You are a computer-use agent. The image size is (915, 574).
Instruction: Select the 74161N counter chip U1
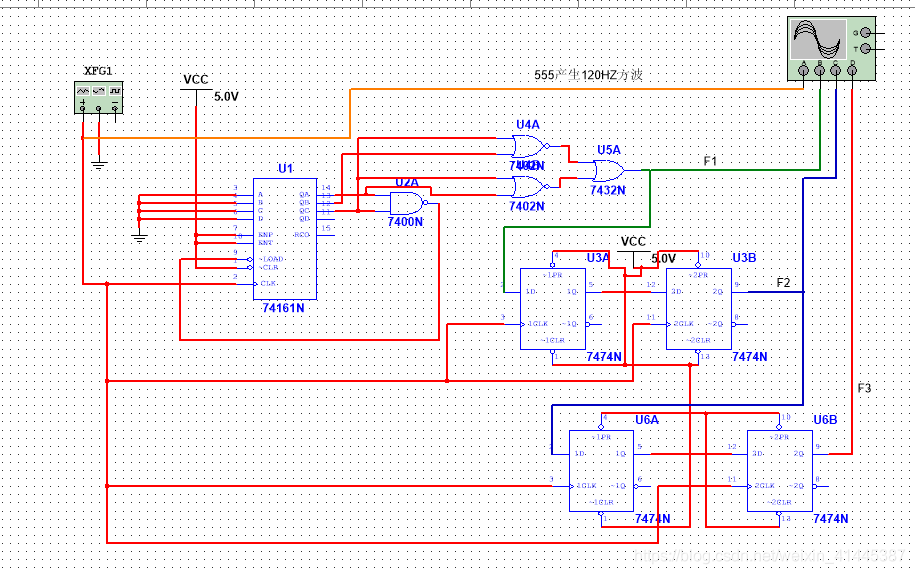[x=285, y=239]
